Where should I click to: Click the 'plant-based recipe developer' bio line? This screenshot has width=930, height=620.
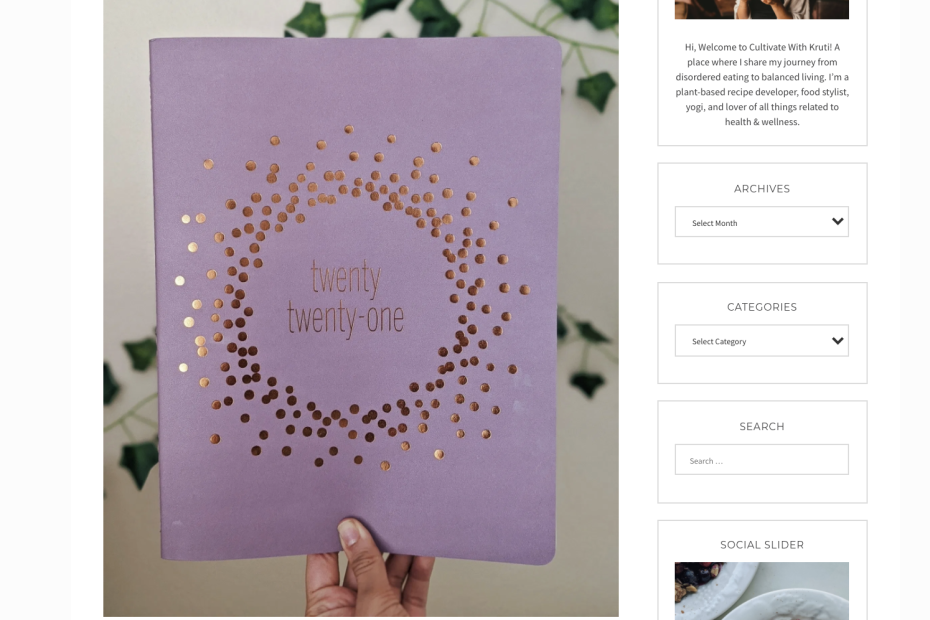click(x=762, y=92)
